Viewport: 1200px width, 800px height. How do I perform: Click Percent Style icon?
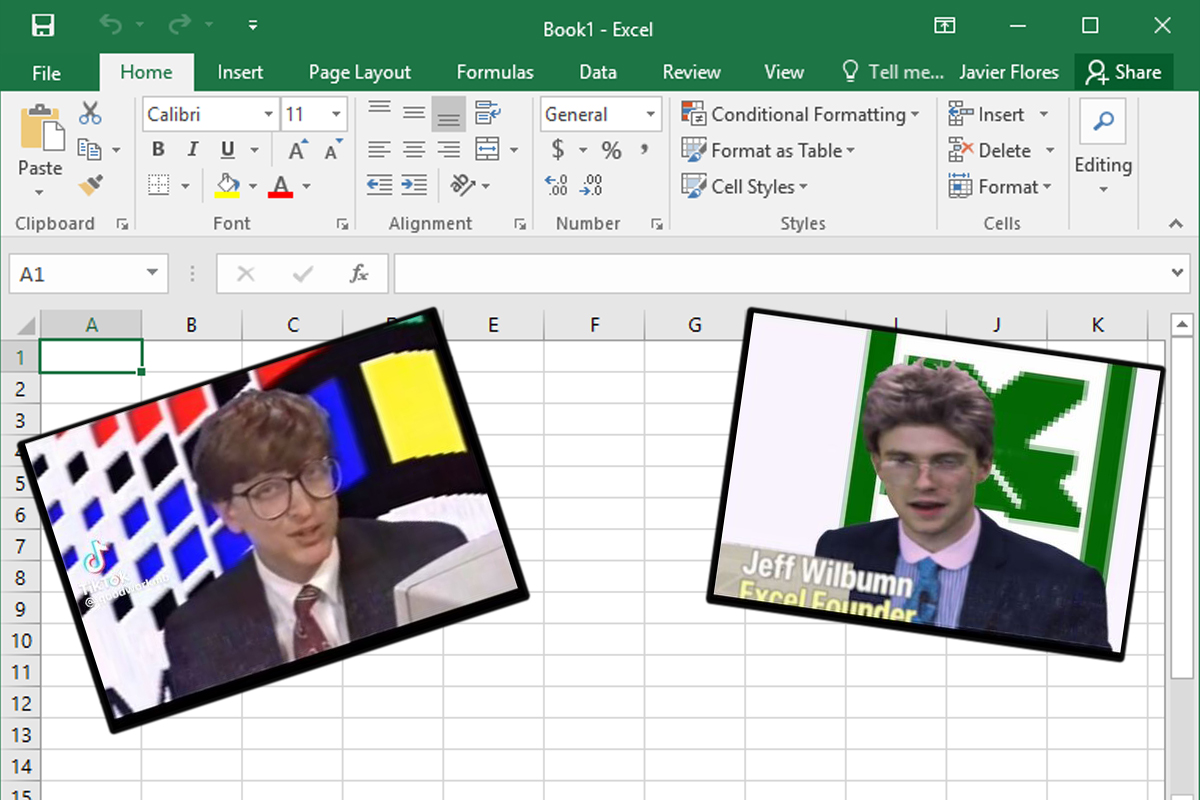click(x=612, y=150)
